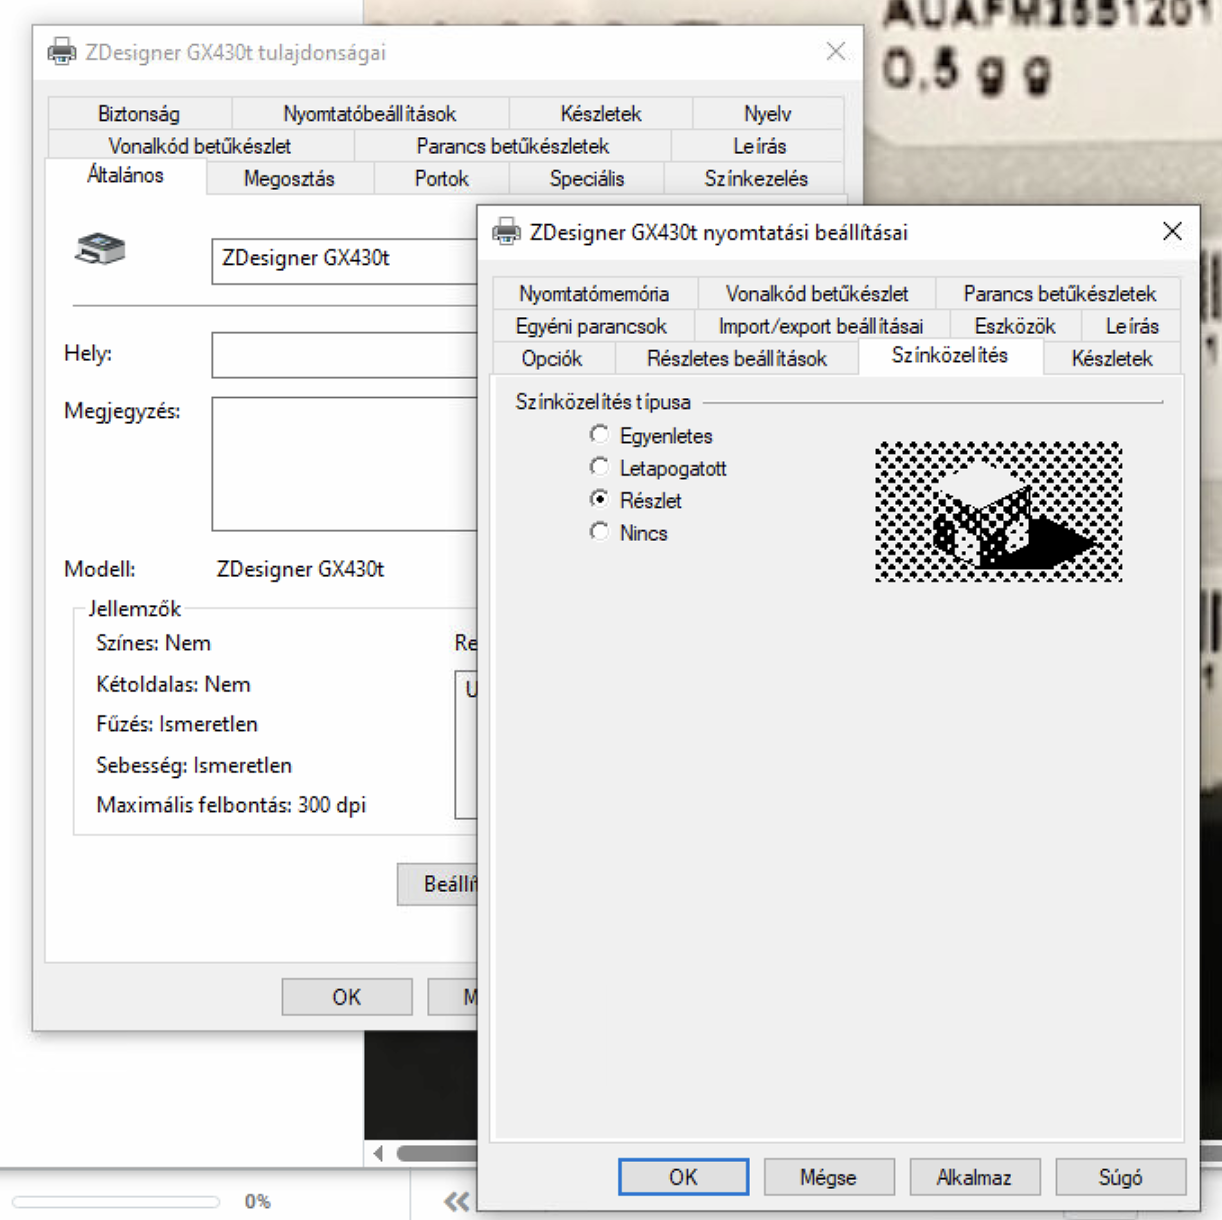Click the Mégse button
This screenshot has width=1222, height=1220.
(827, 1177)
